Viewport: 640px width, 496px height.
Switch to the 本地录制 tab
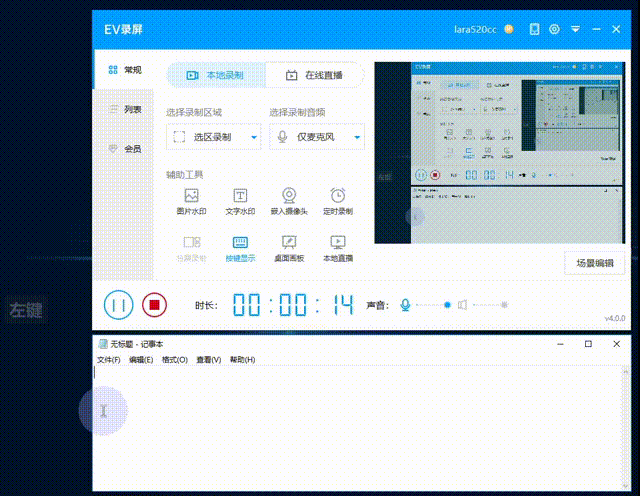(x=216, y=75)
